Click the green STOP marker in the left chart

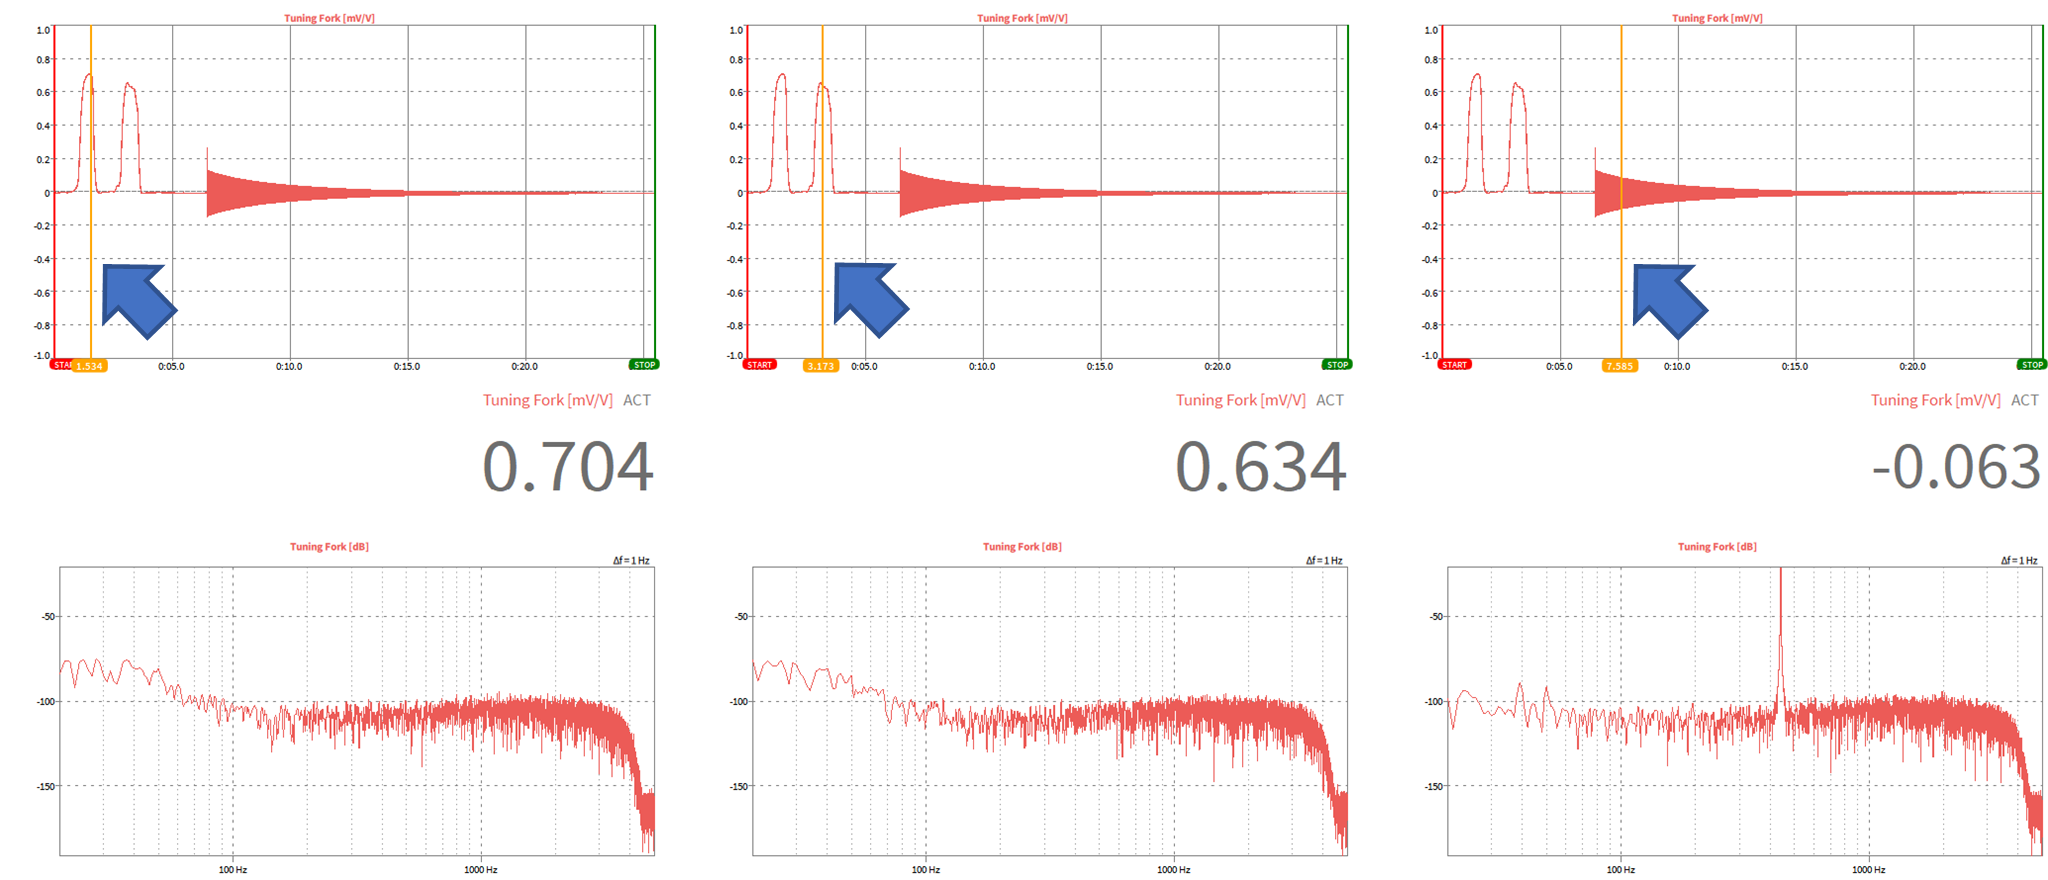tap(644, 365)
